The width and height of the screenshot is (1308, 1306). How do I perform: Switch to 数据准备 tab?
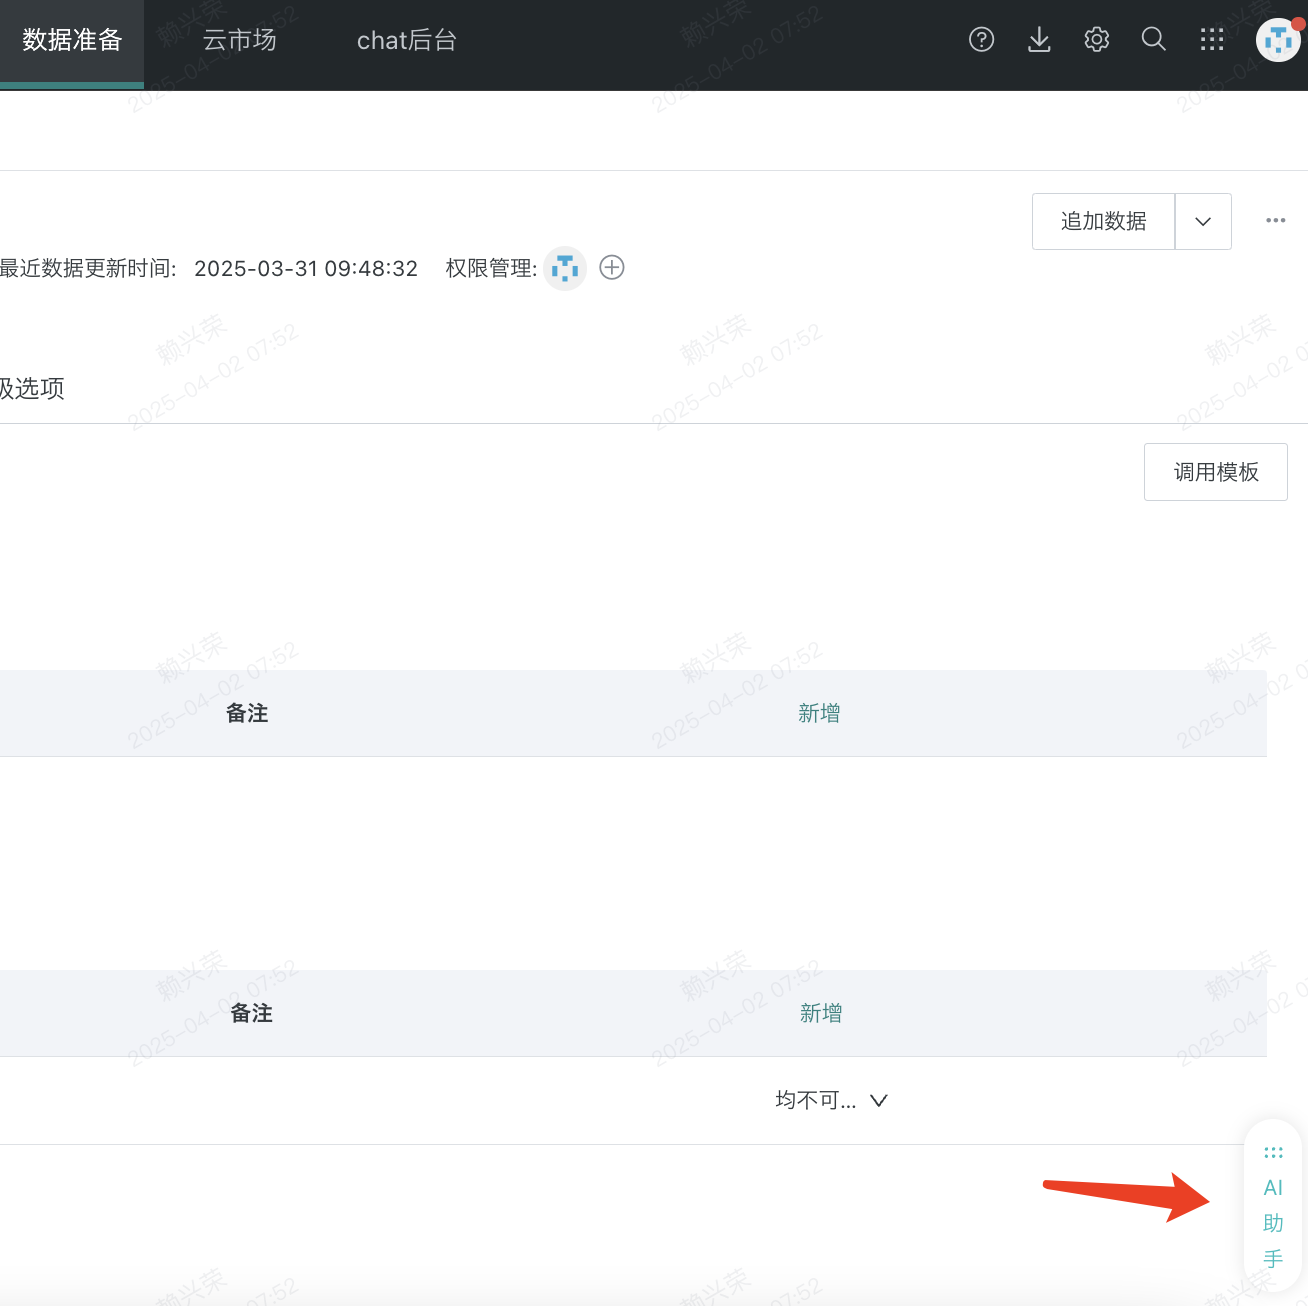[72, 40]
